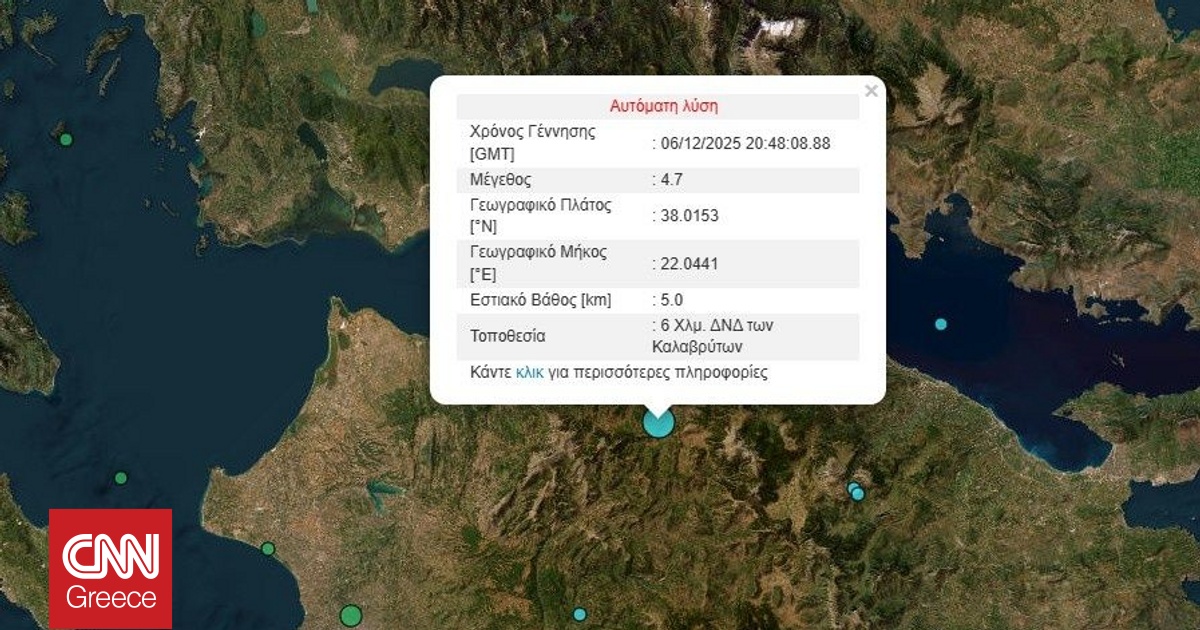Click the Γεωγραφικό Πλάτος latitude row
This screenshot has height=630, width=1200.
pyautogui.click(x=660, y=215)
